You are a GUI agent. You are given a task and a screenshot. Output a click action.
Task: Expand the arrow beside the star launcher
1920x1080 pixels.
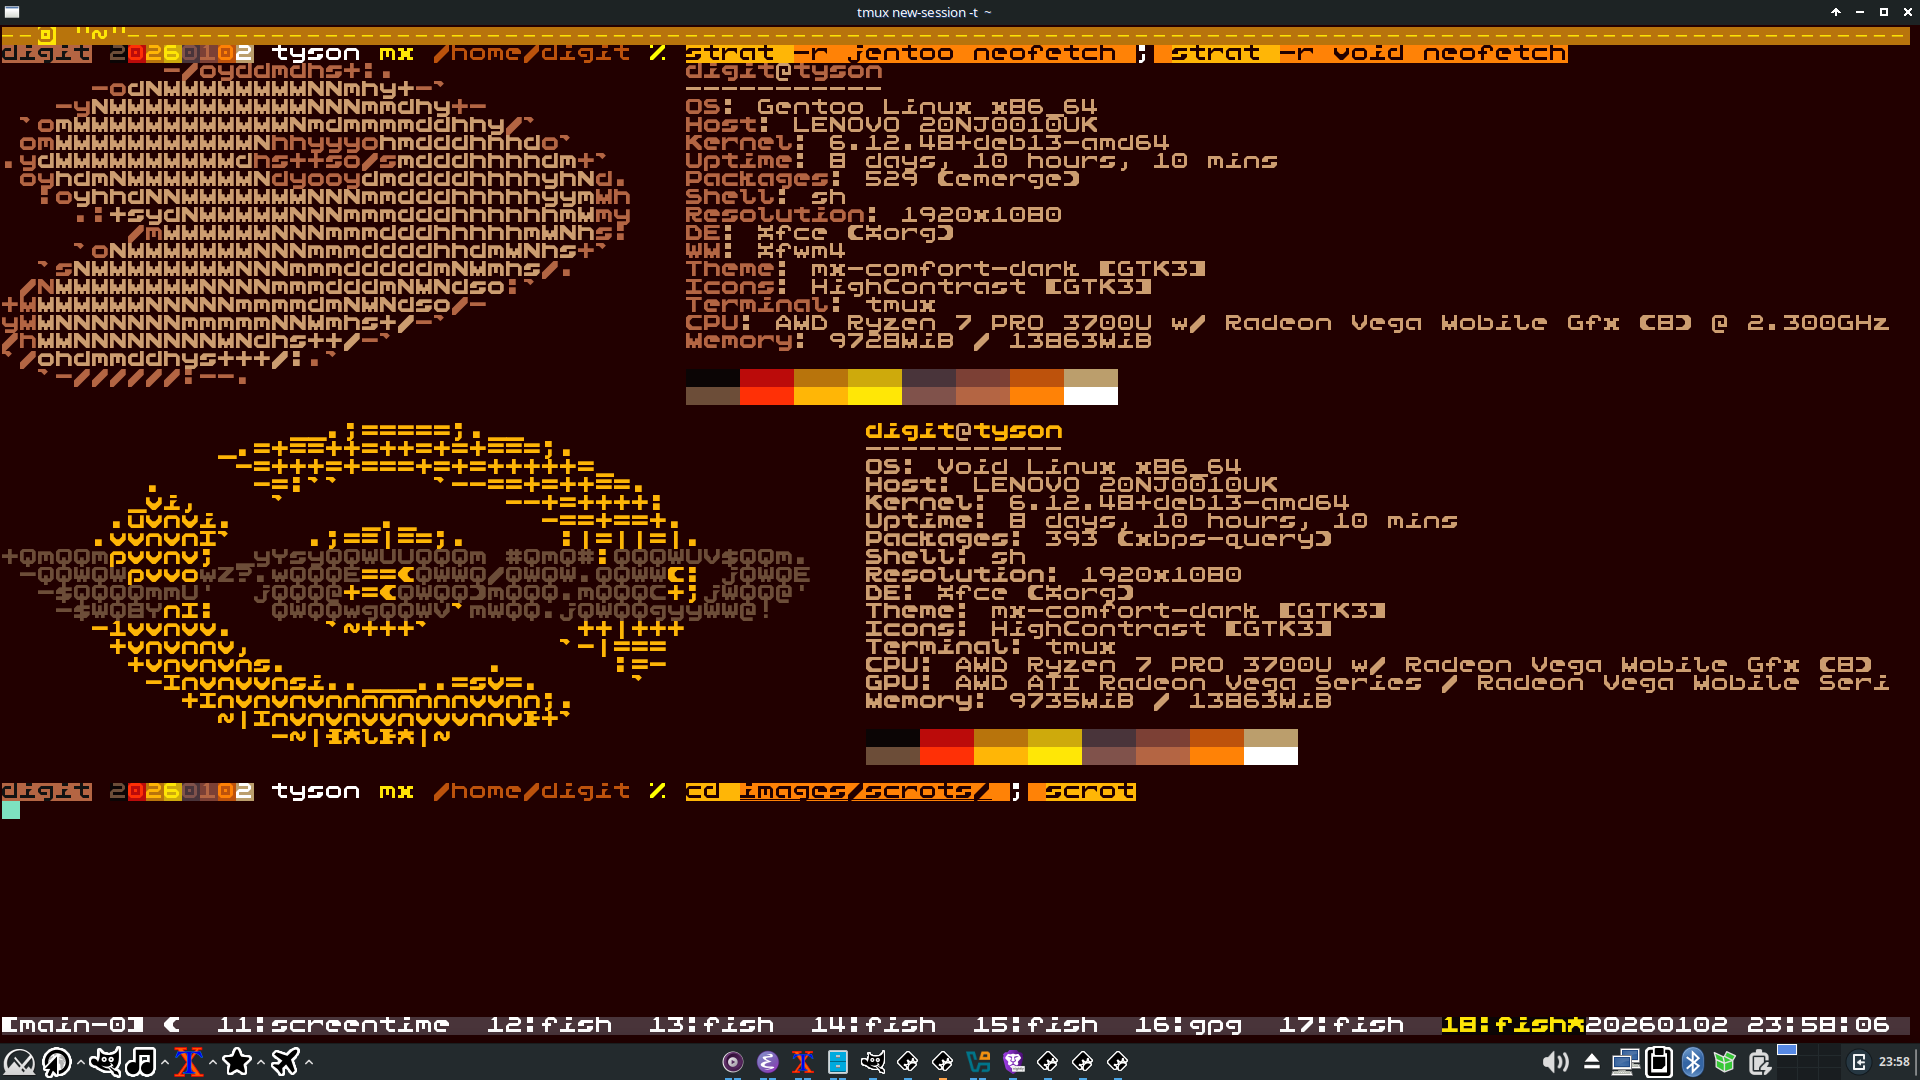[261, 1062]
